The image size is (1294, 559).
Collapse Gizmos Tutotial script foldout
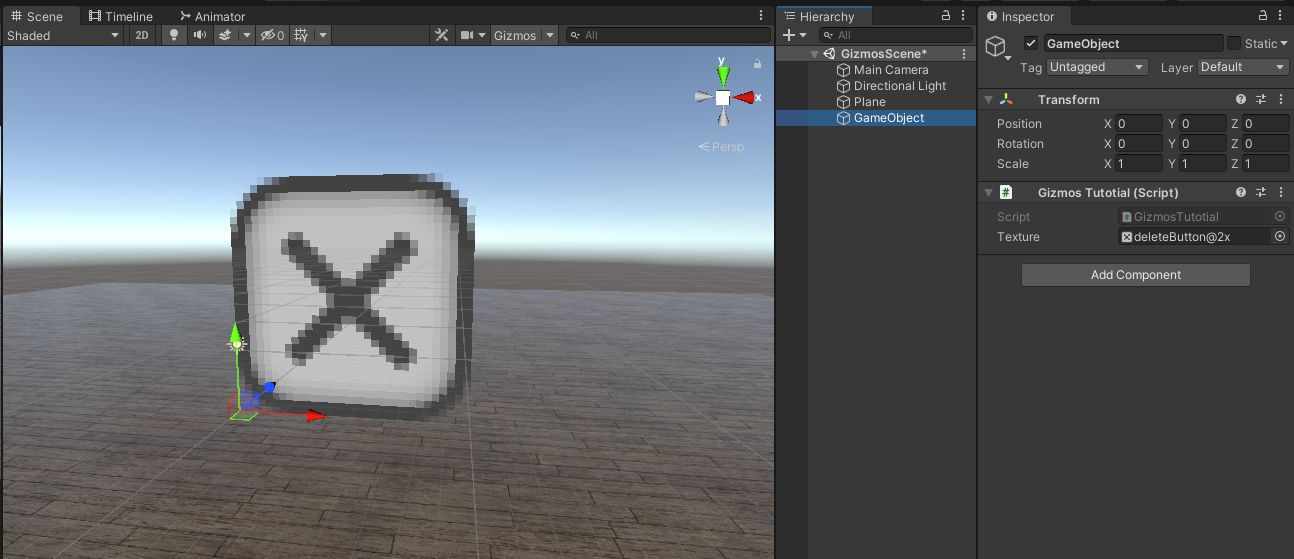989,193
